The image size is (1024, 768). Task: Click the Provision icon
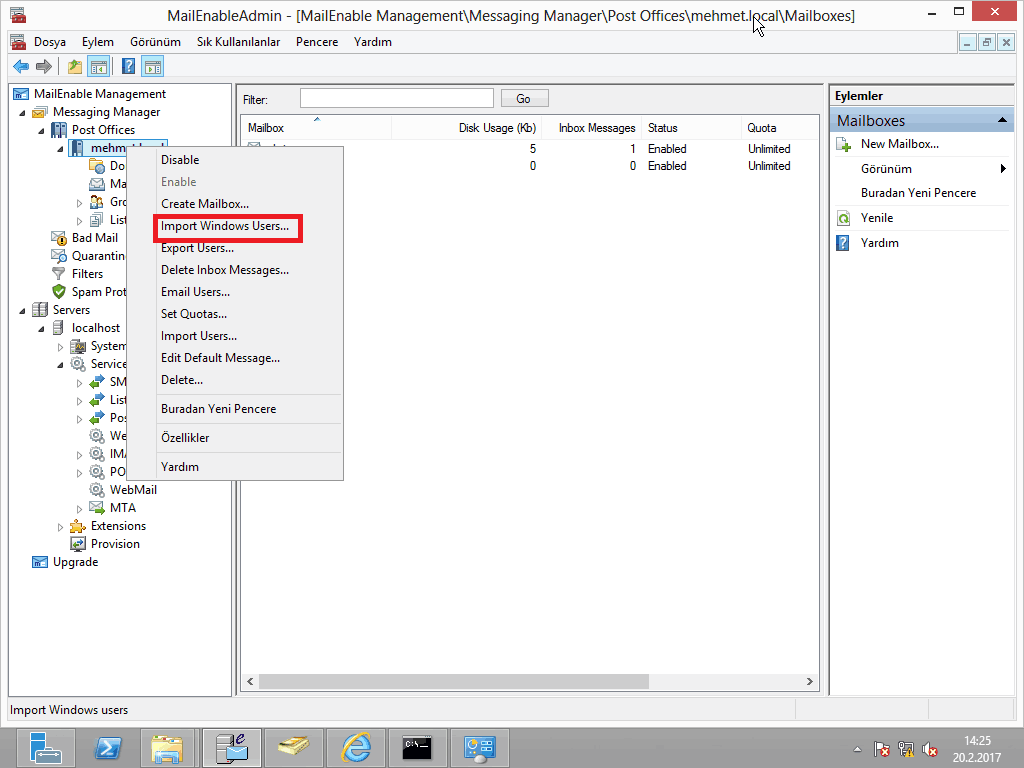78,544
